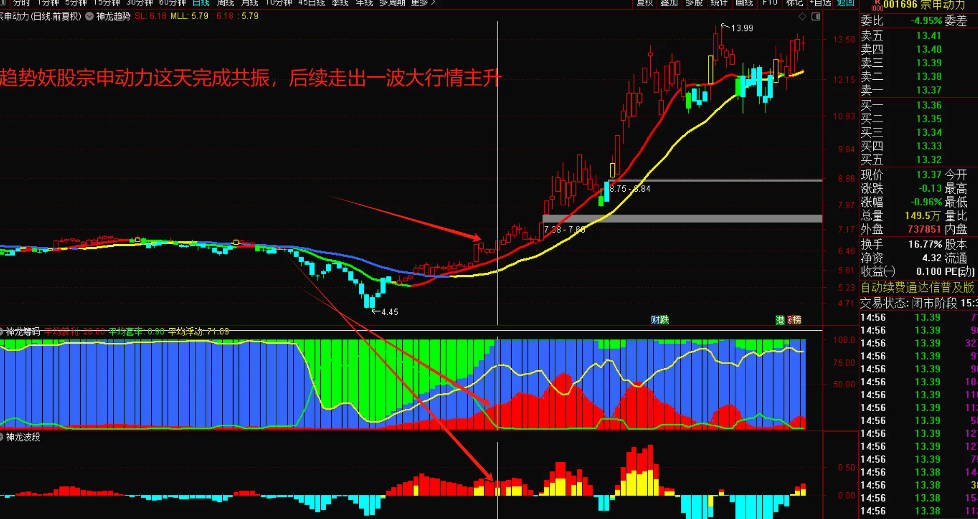Viewport: 978px width, 519px height.
Task: Switch to the 30分钟 period tab
Action: pyautogui.click(x=140, y=2)
